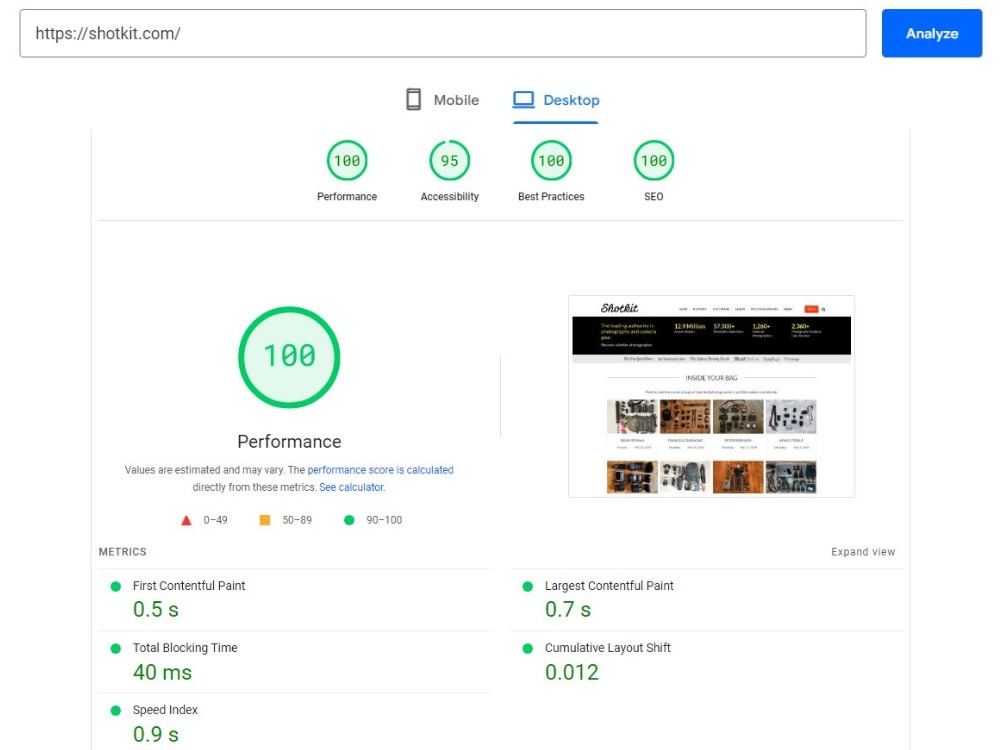
Task: Click the red triangle 0–49 legend icon
Action: (186, 520)
